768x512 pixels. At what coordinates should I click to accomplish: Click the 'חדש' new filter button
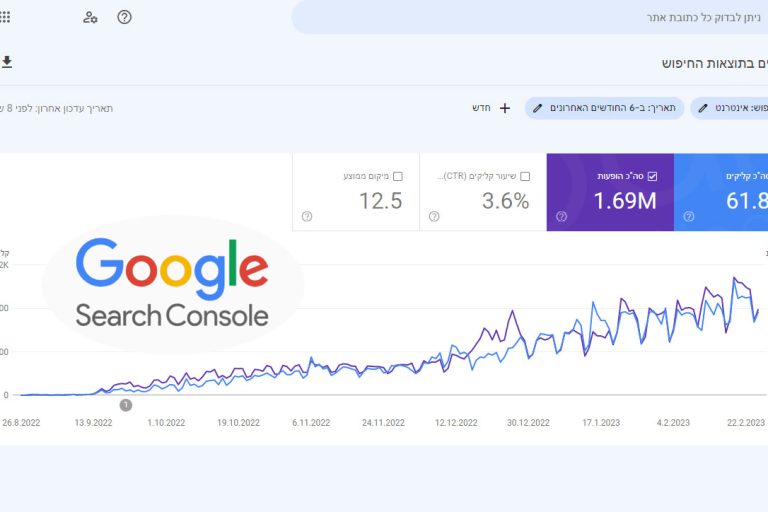[x=492, y=107]
